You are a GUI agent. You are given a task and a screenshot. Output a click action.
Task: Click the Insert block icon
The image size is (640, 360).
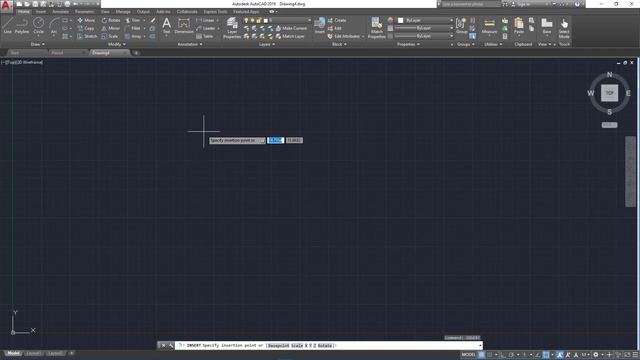320,25
